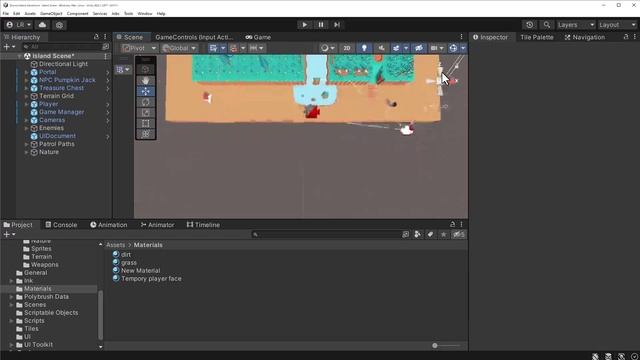Open the draw mode shading dropdown
Image resolution: width=640 pixels, height=360 pixels.
coord(327,48)
